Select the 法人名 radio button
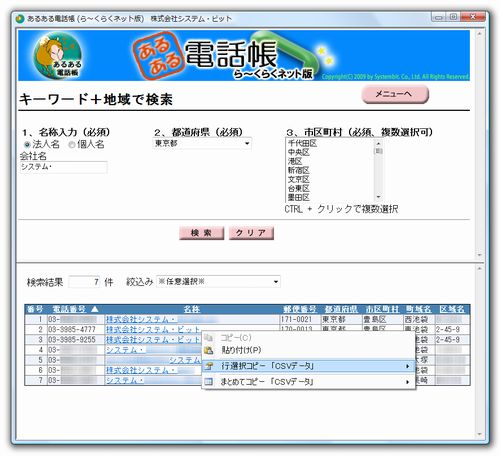 tap(27, 145)
